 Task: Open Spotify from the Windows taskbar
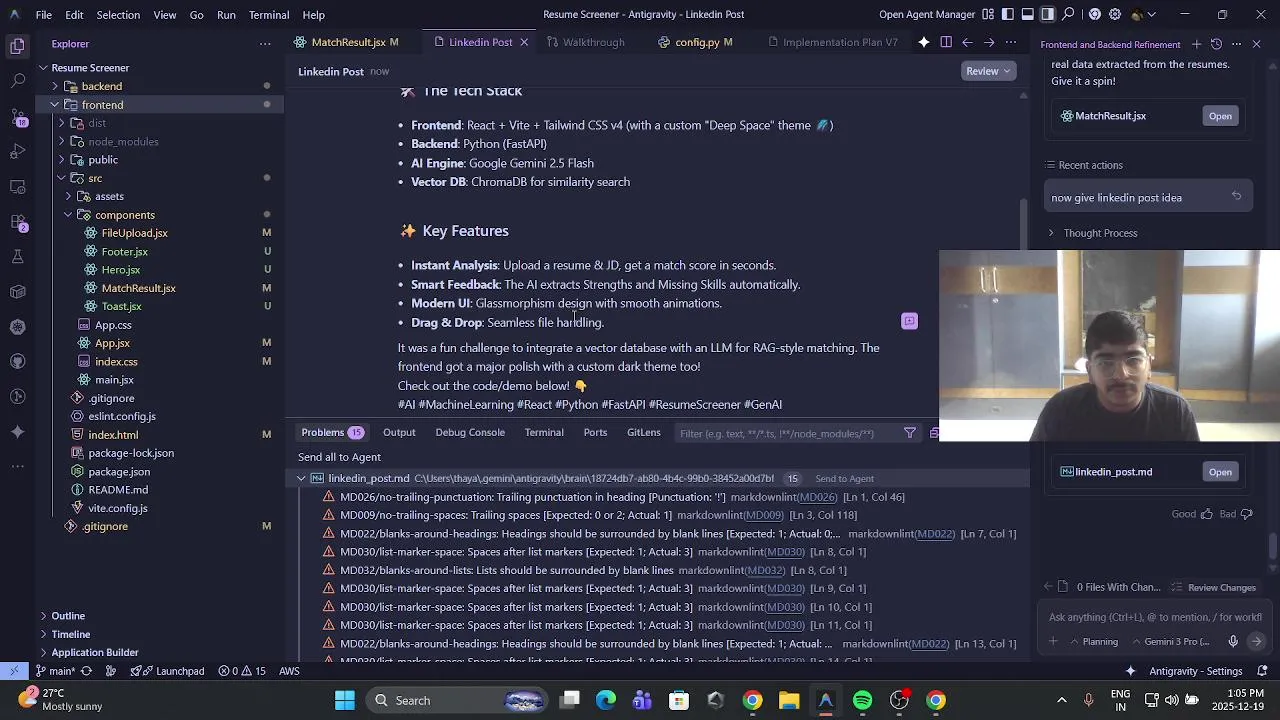click(x=862, y=700)
